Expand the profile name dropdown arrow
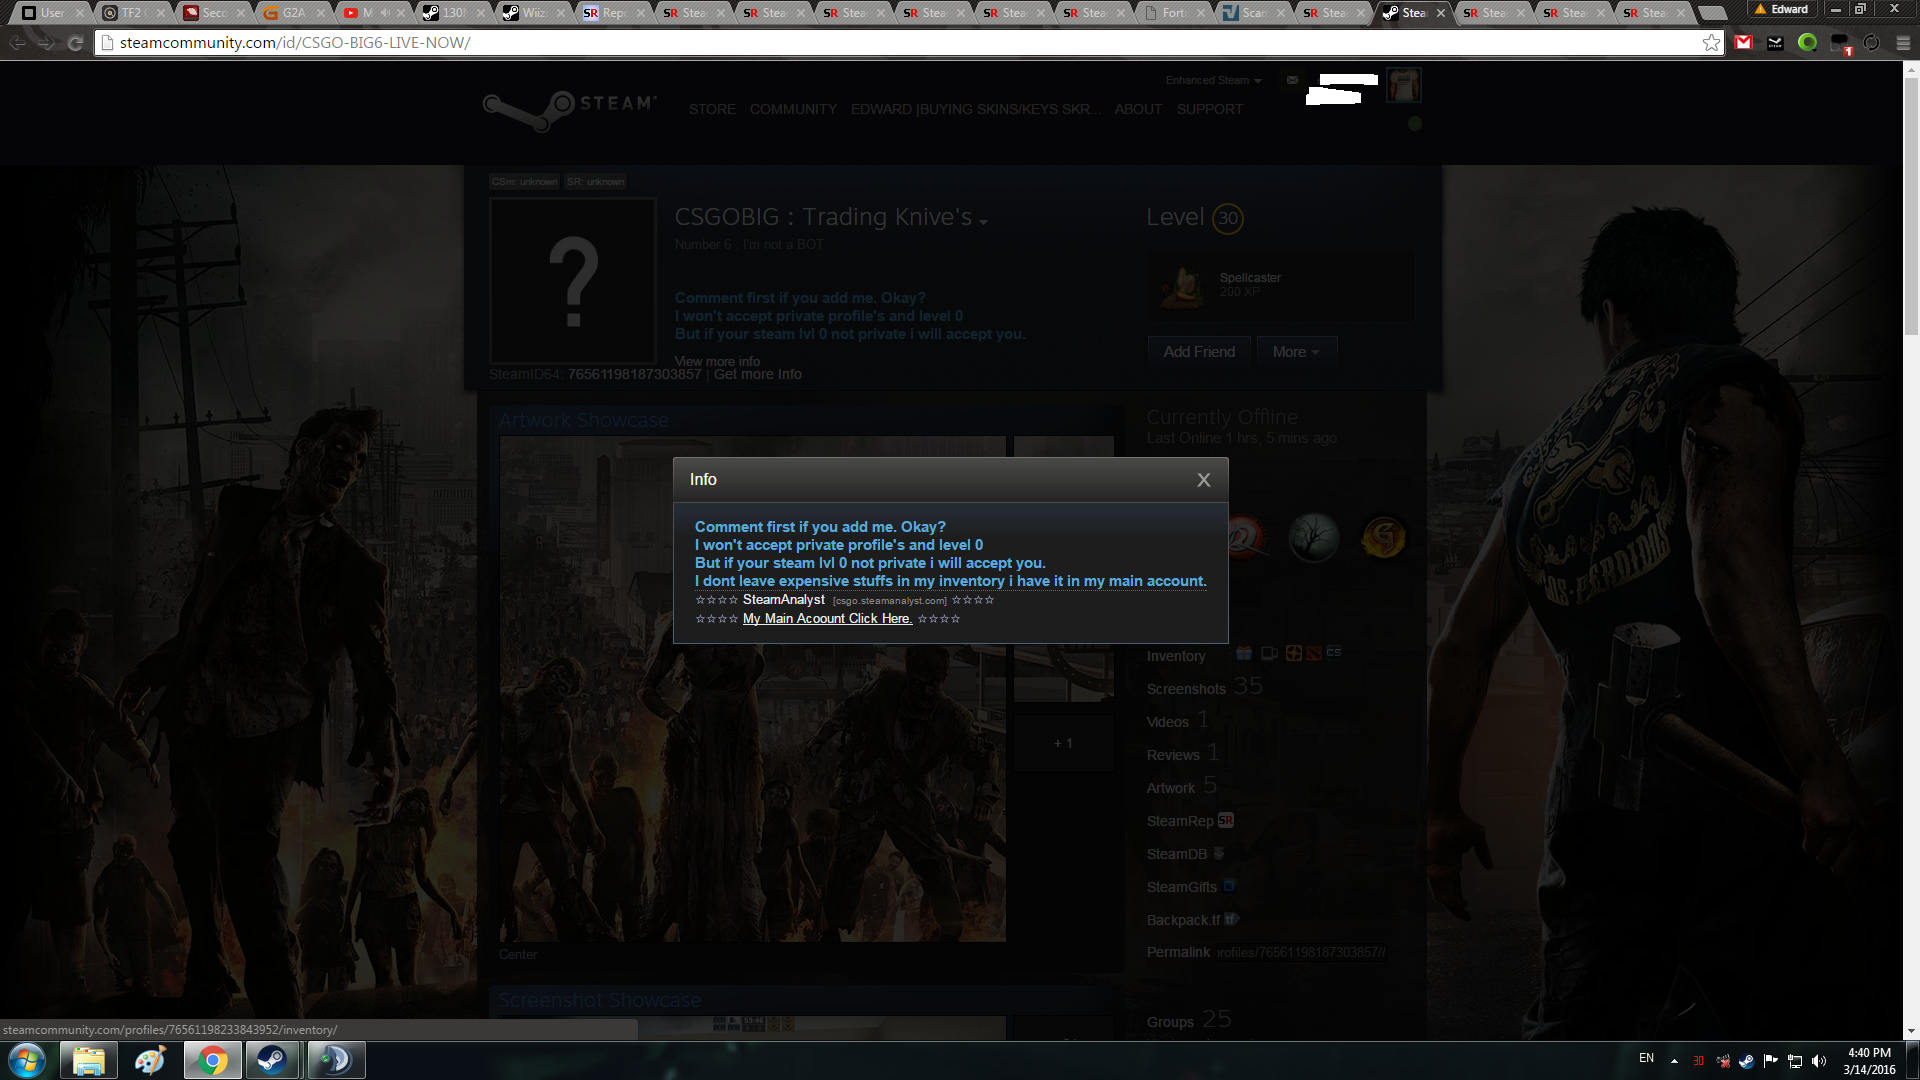This screenshot has width=1920, height=1080. coord(983,222)
